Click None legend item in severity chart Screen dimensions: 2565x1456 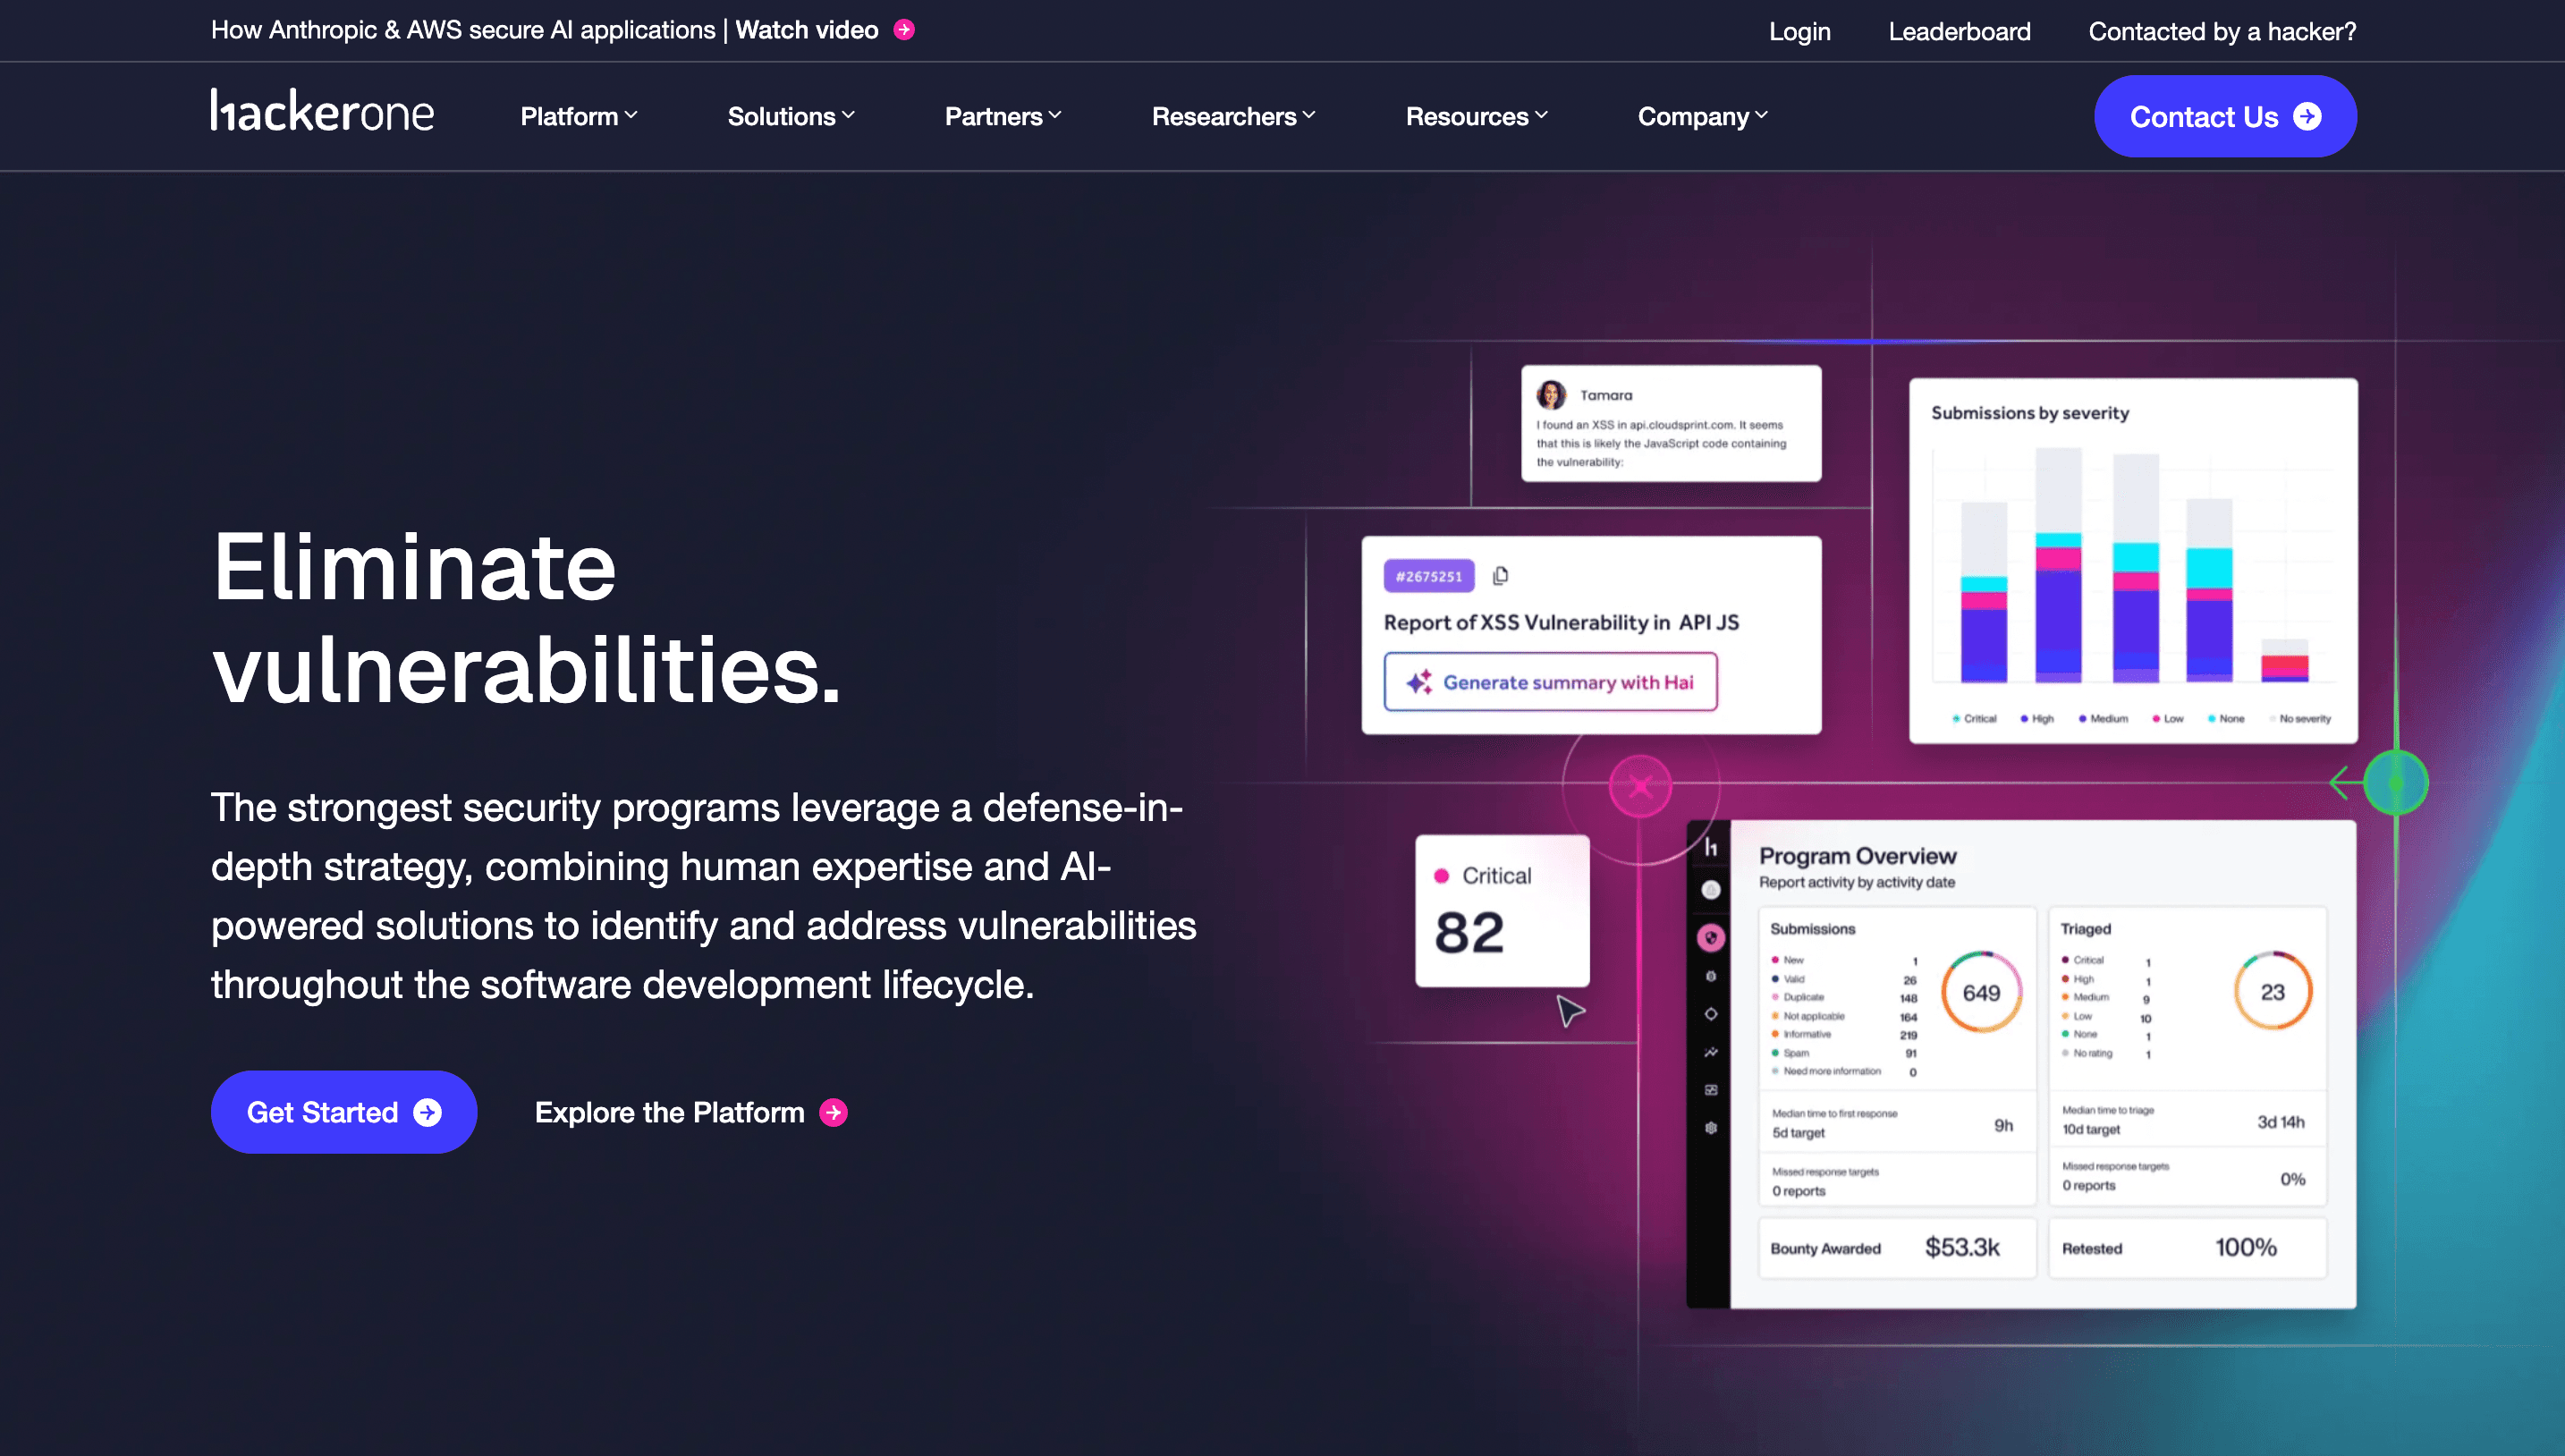coord(2226,719)
